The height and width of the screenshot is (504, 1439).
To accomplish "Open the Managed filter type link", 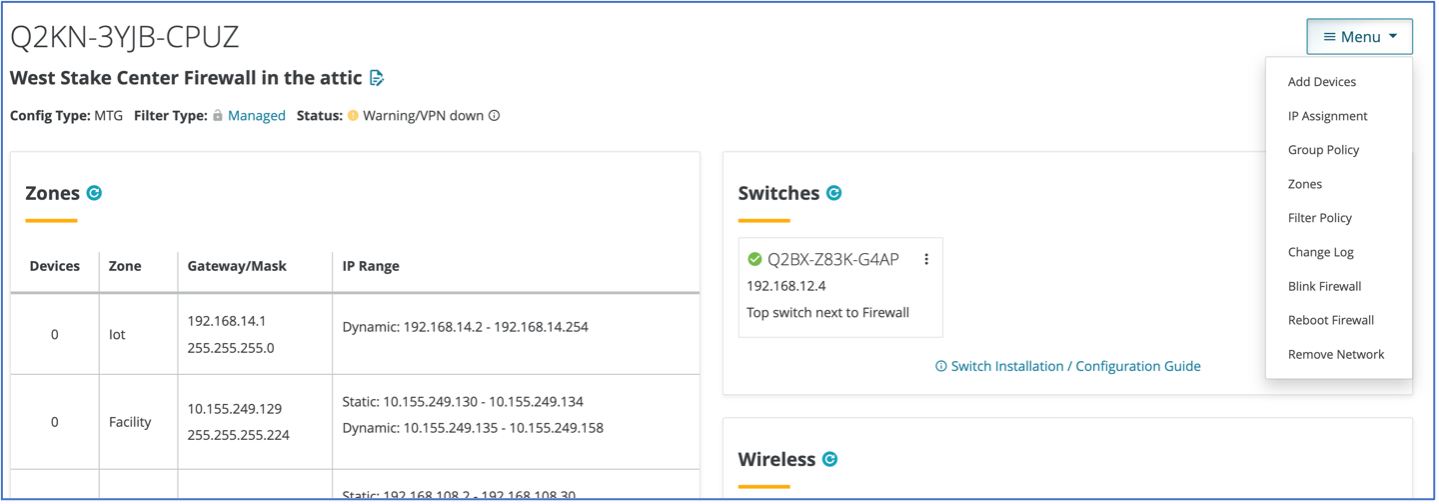I will point(257,116).
